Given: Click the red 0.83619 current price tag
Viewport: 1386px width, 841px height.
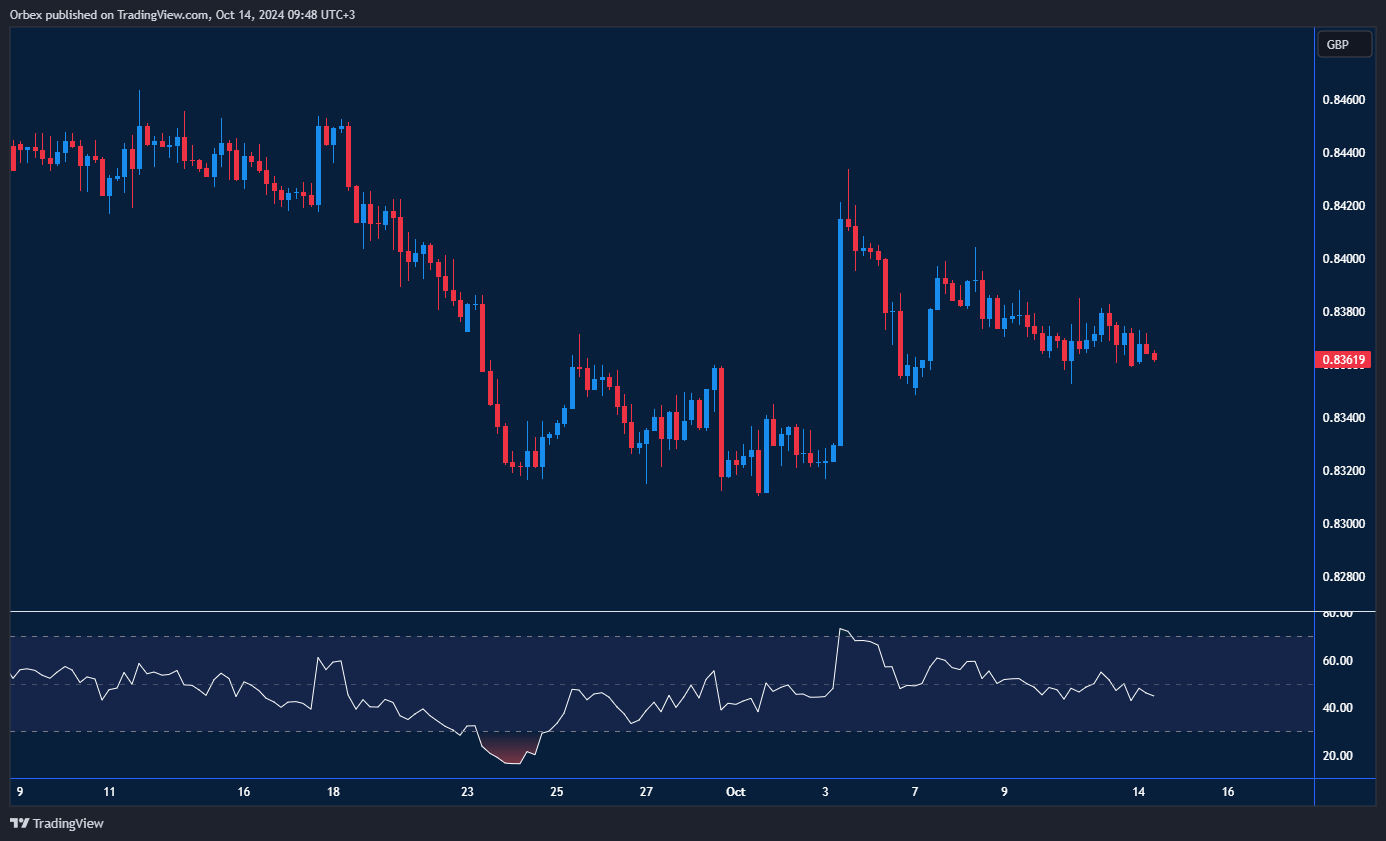Looking at the screenshot, I should click(x=1344, y=359).
